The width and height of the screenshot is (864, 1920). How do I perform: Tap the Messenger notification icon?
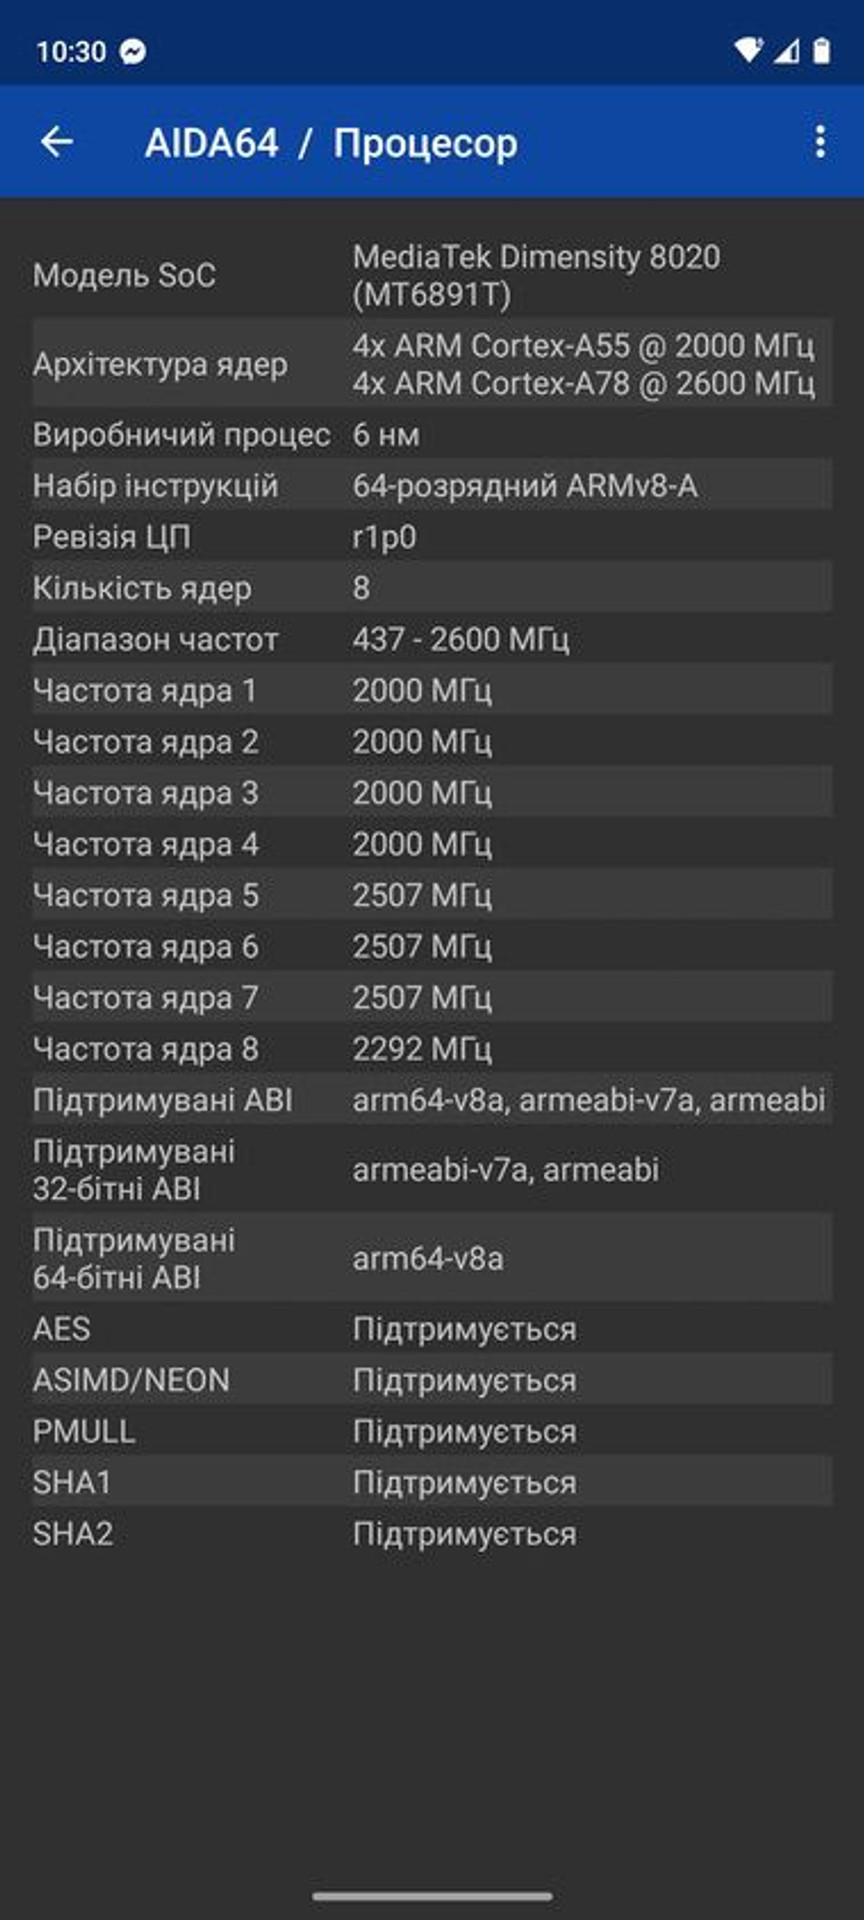(x=133, y=51)
